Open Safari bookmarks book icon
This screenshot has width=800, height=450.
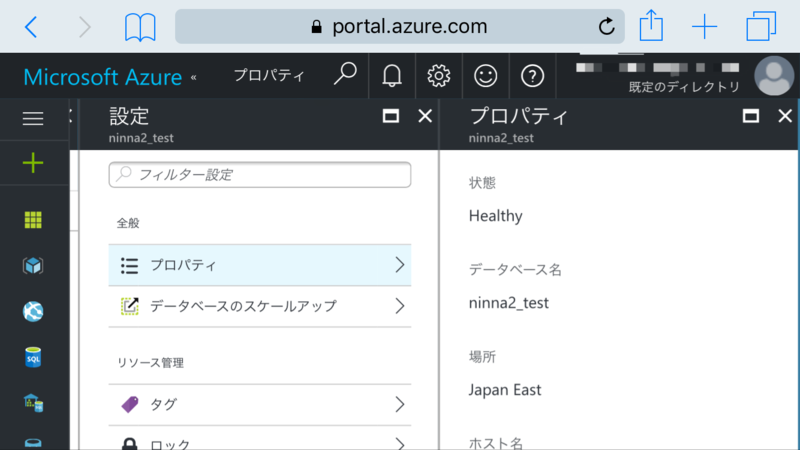[140, 27]
